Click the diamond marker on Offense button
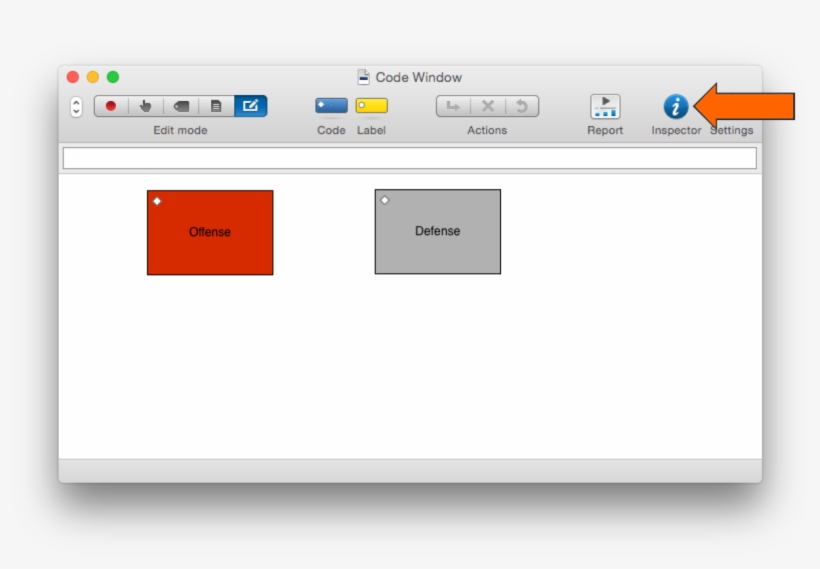Screen dimensions: 820x569 click(x=157, y=201)
